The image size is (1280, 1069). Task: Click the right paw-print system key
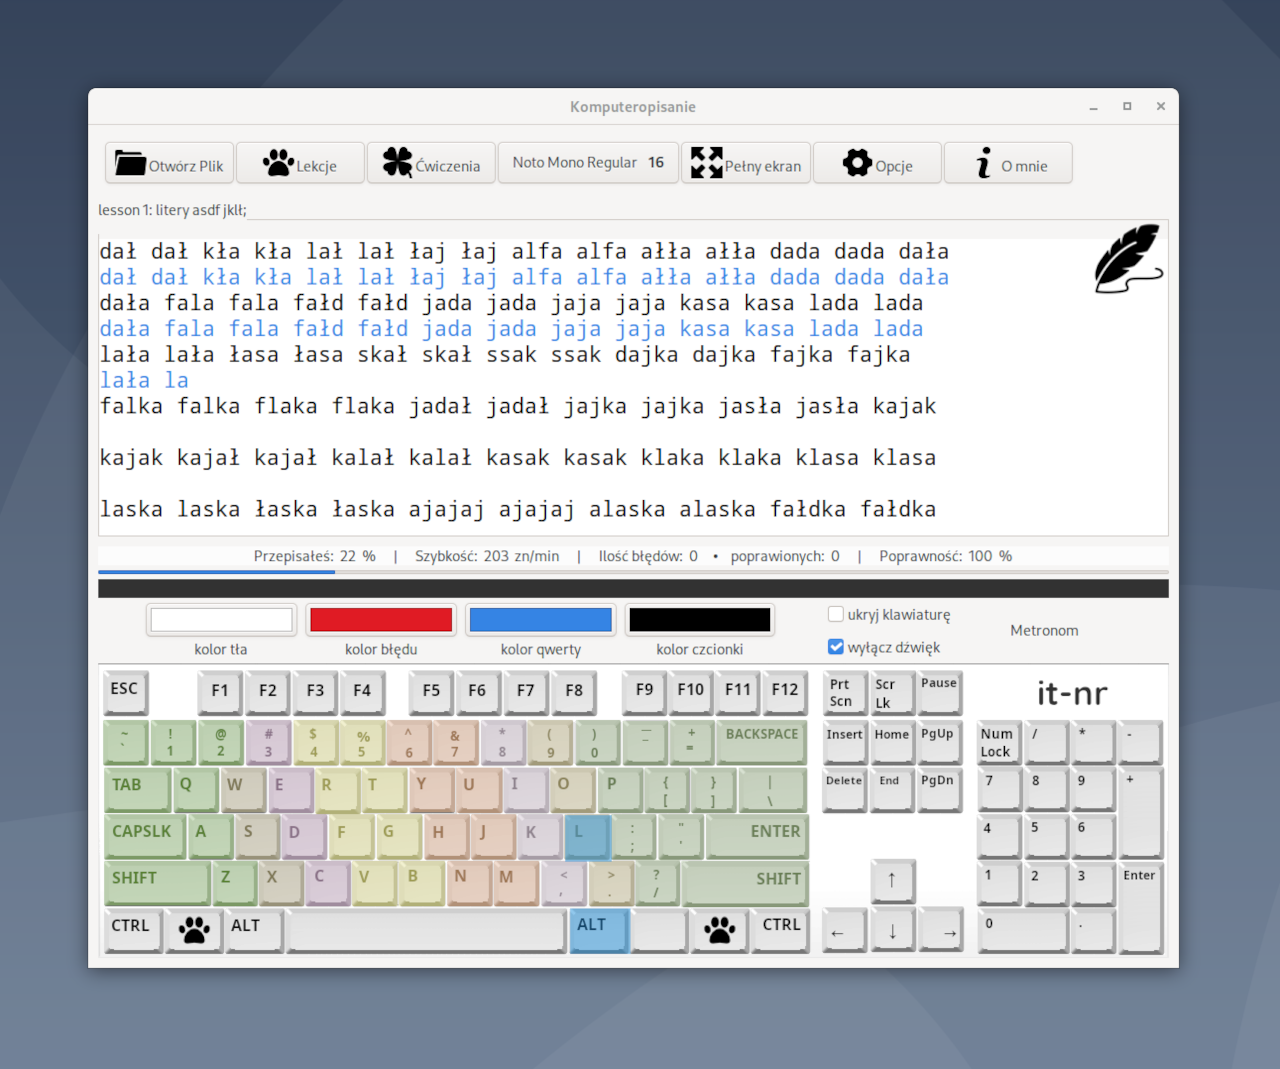pyautogui.click(x=720, y=931)
